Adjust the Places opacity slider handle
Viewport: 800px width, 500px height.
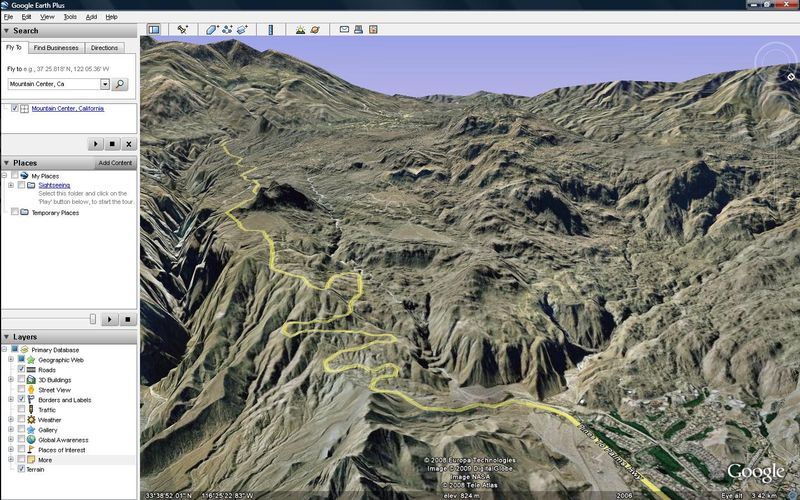[92, 319]
